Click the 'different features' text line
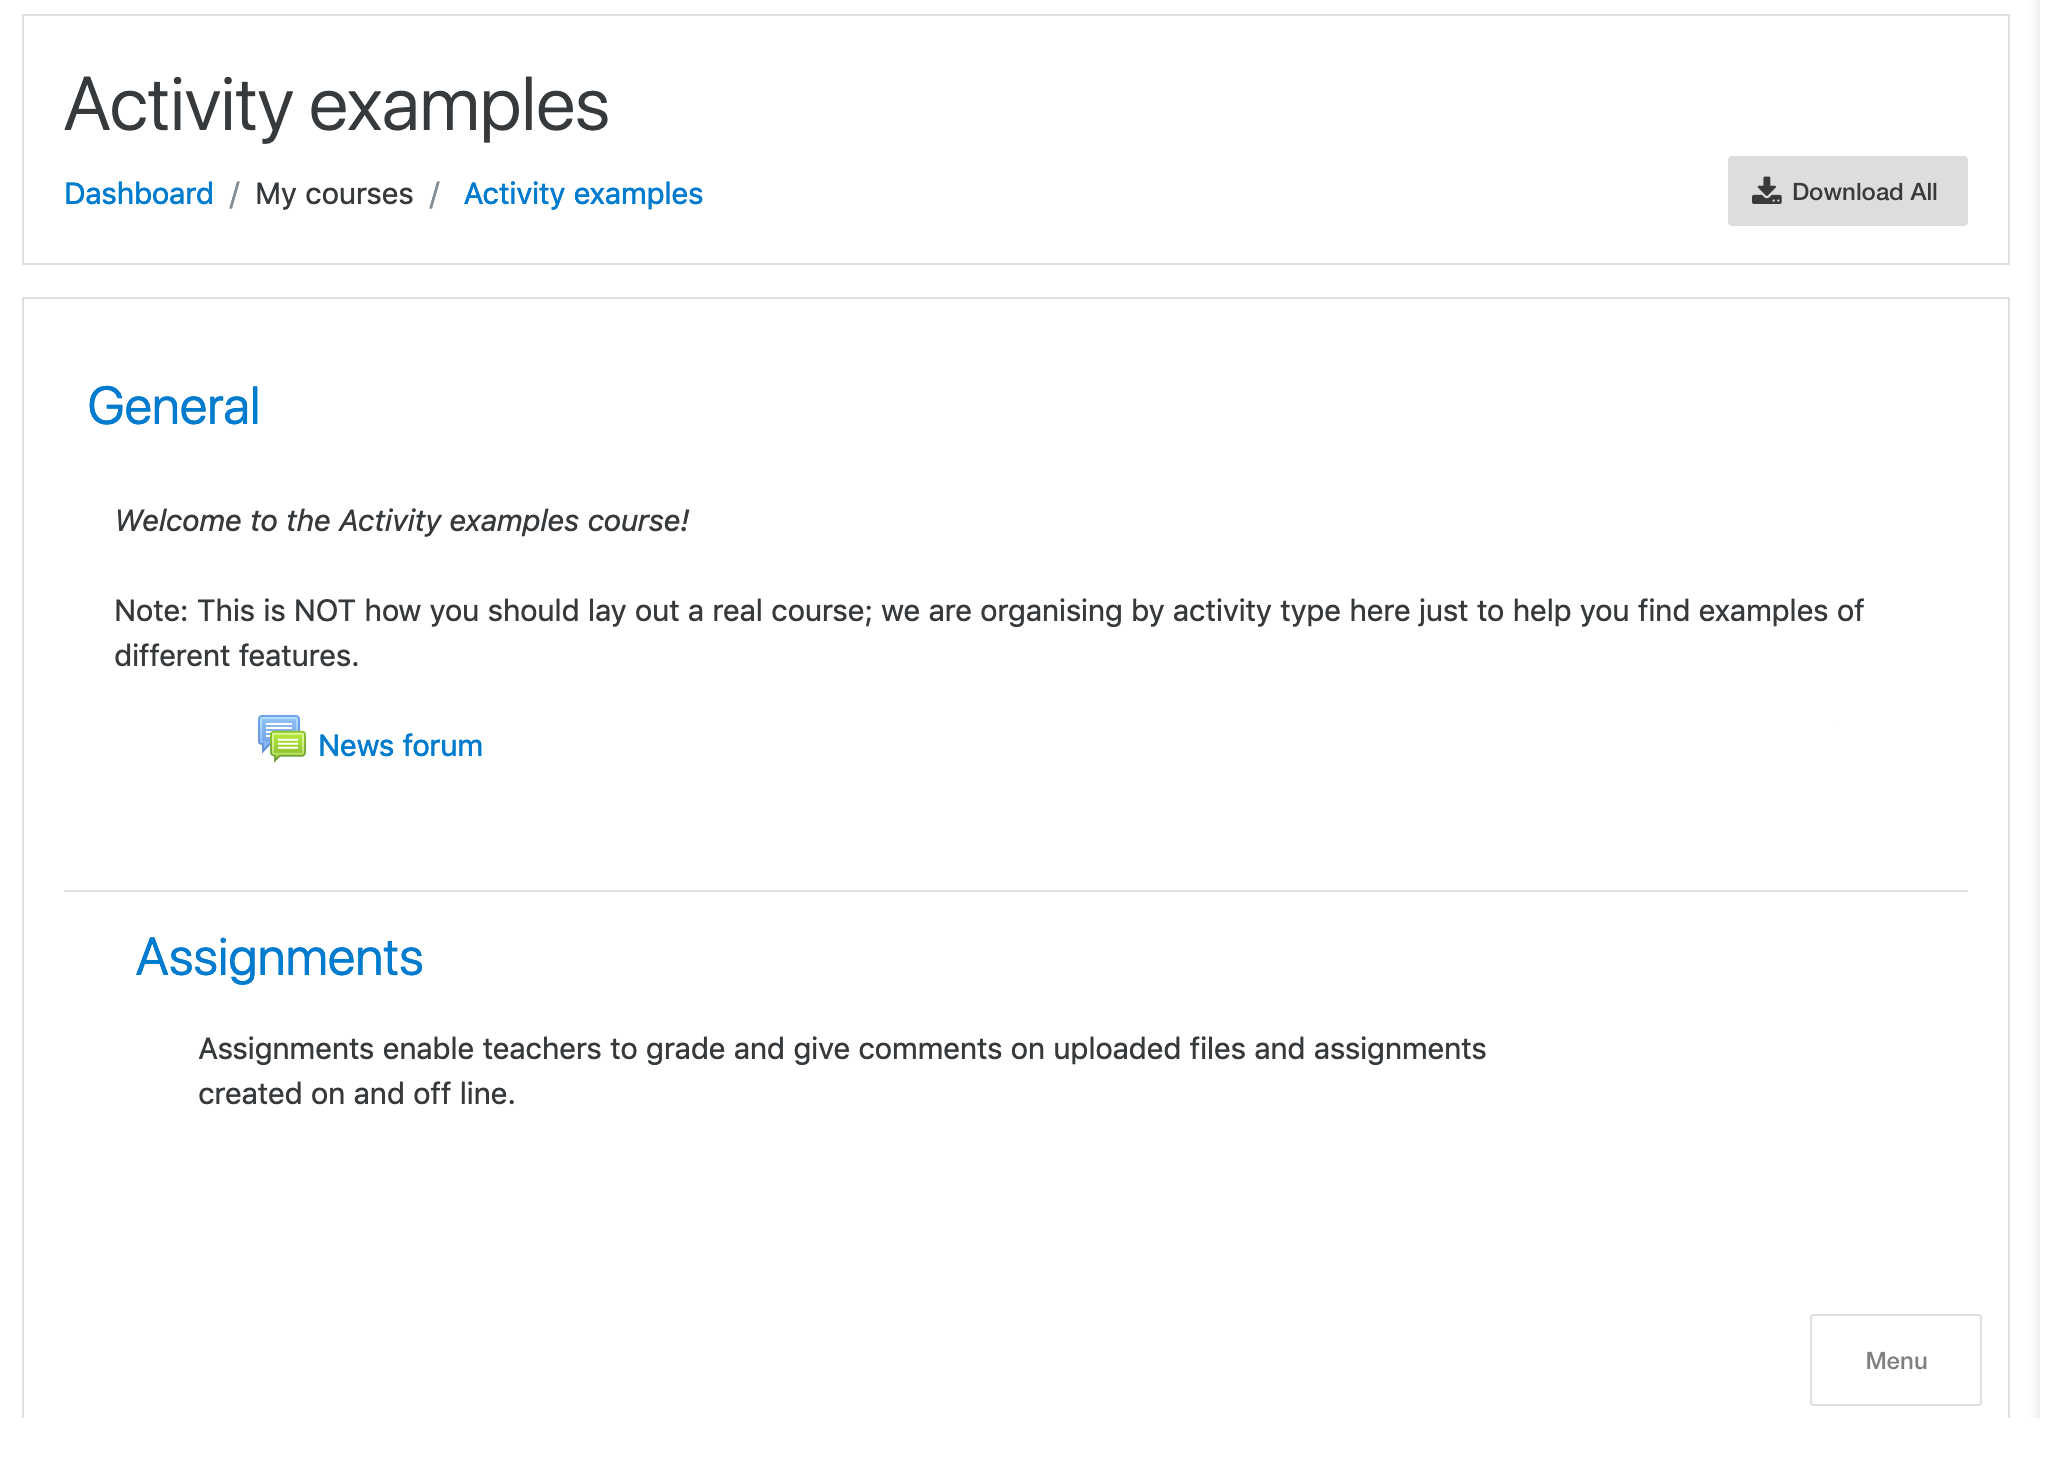Image resolution: width=2050 pixels, height=1470 pixels. pos(236,656)
